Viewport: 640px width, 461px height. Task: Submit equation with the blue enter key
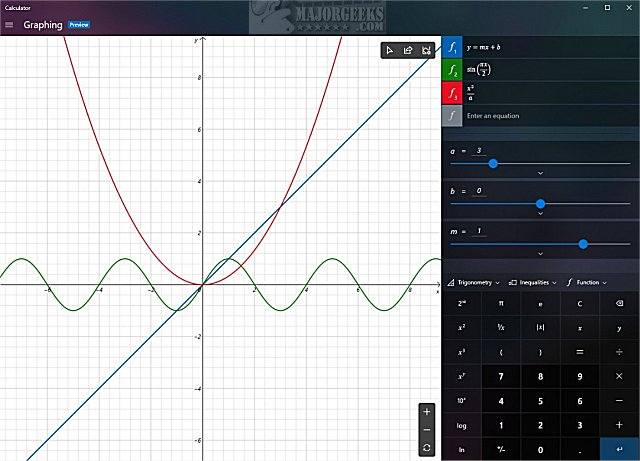(619, 449)
